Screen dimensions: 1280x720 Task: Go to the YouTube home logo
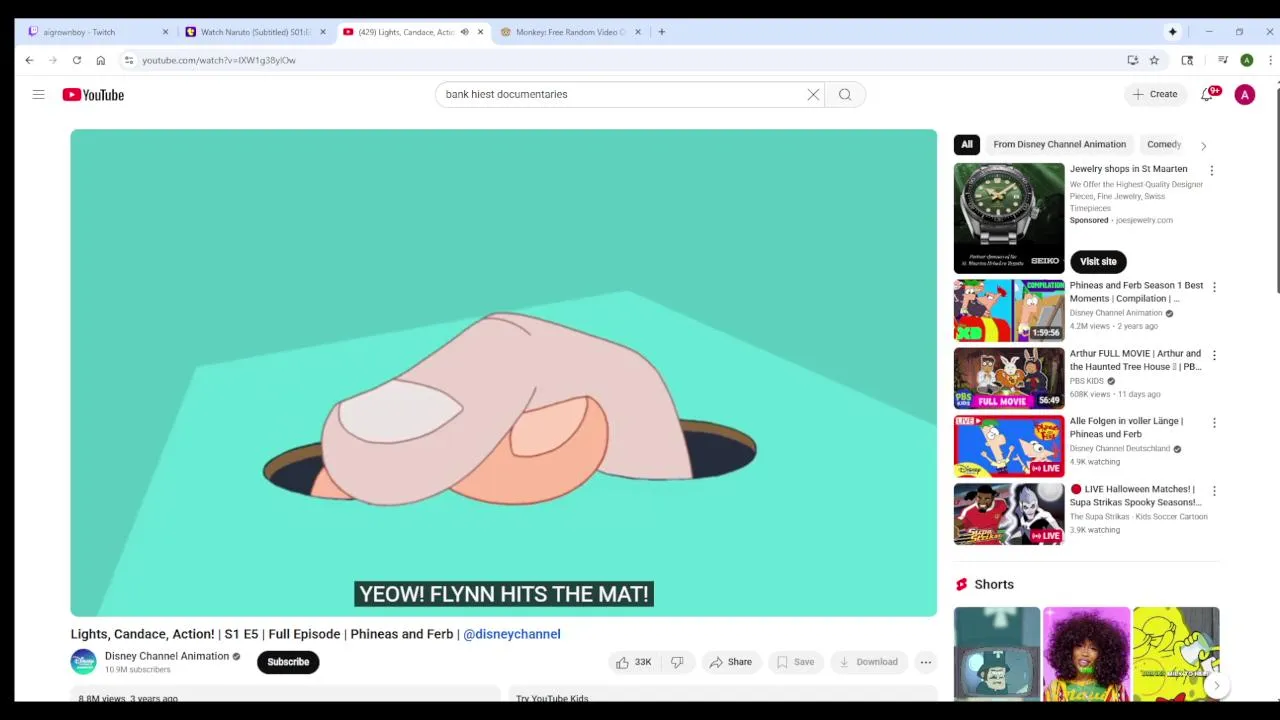click(x=93, y=95)
